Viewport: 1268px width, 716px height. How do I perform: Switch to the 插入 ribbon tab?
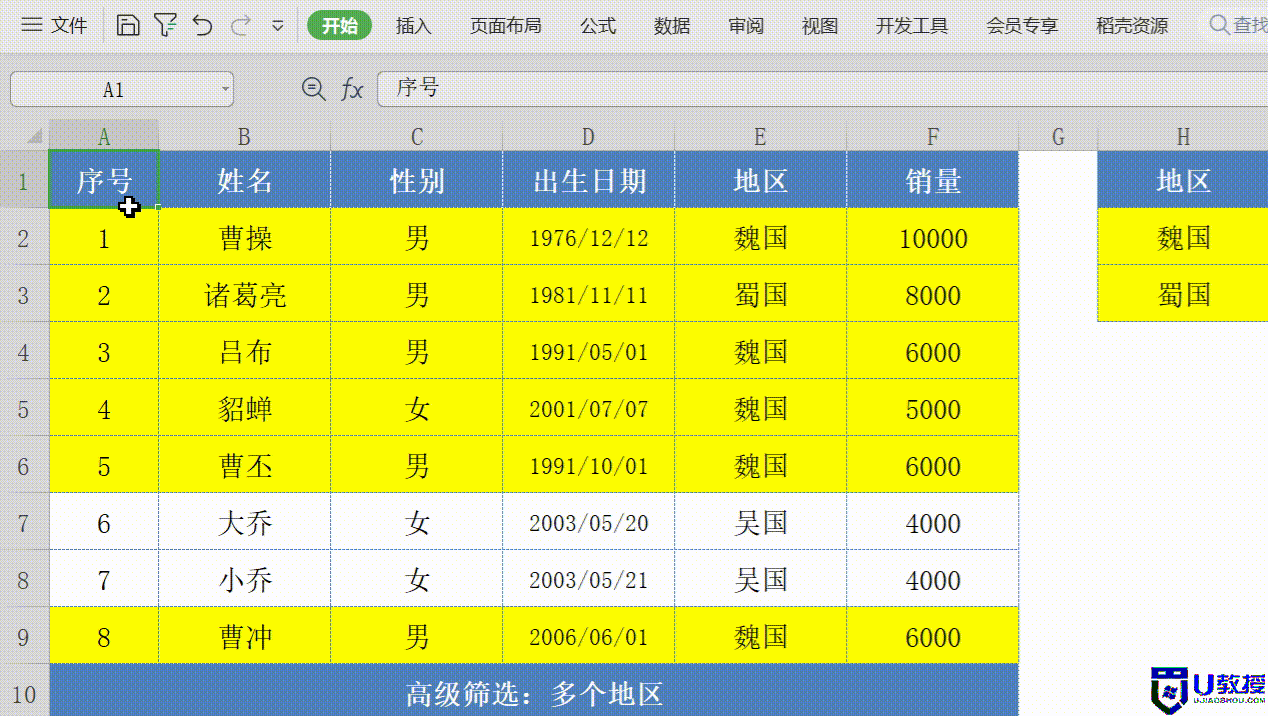413,26
